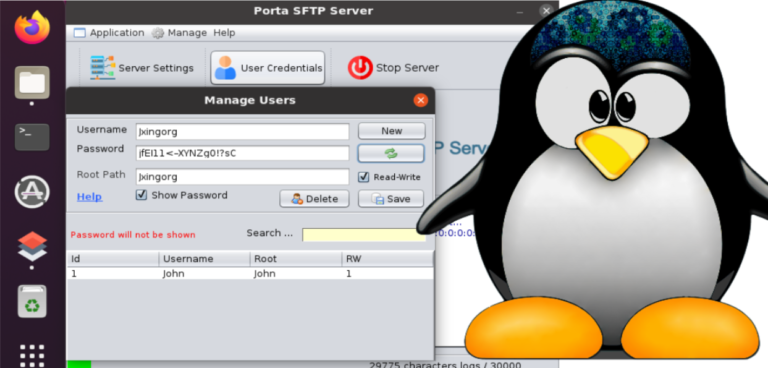768x368 pixels.
Task: Sort table by Root column header
Action: 295,259
